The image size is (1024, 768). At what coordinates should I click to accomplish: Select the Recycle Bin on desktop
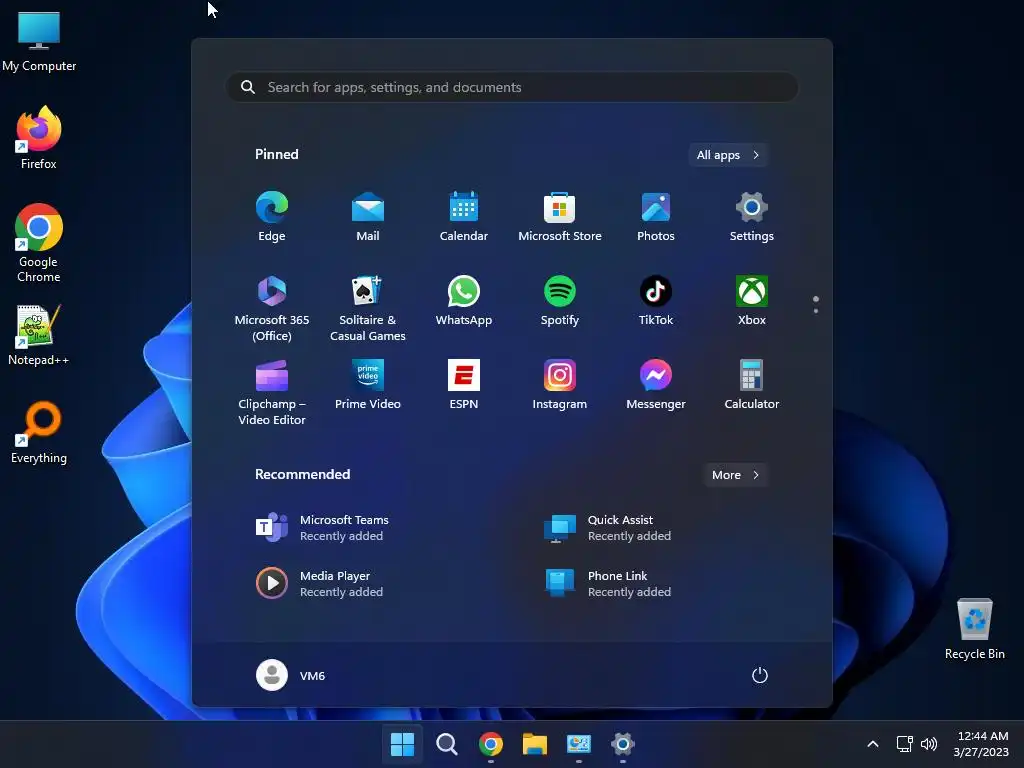click(x=975, y=628)
